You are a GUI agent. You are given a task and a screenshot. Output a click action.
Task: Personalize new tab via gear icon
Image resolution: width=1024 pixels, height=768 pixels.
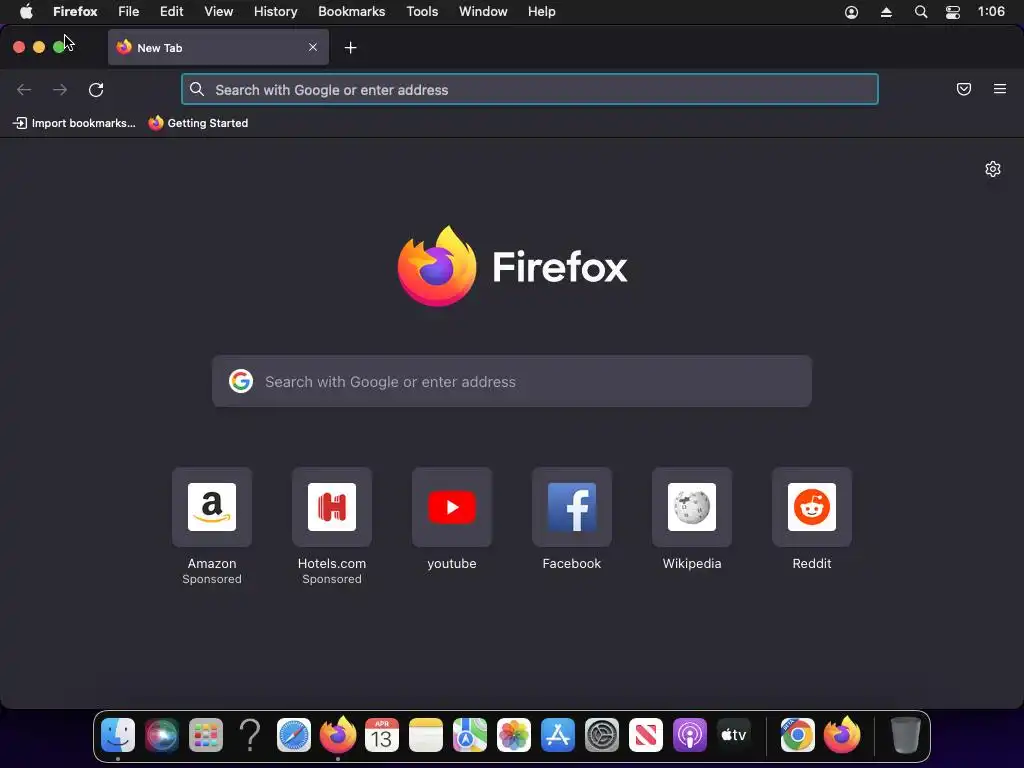(x=993, y=169)
